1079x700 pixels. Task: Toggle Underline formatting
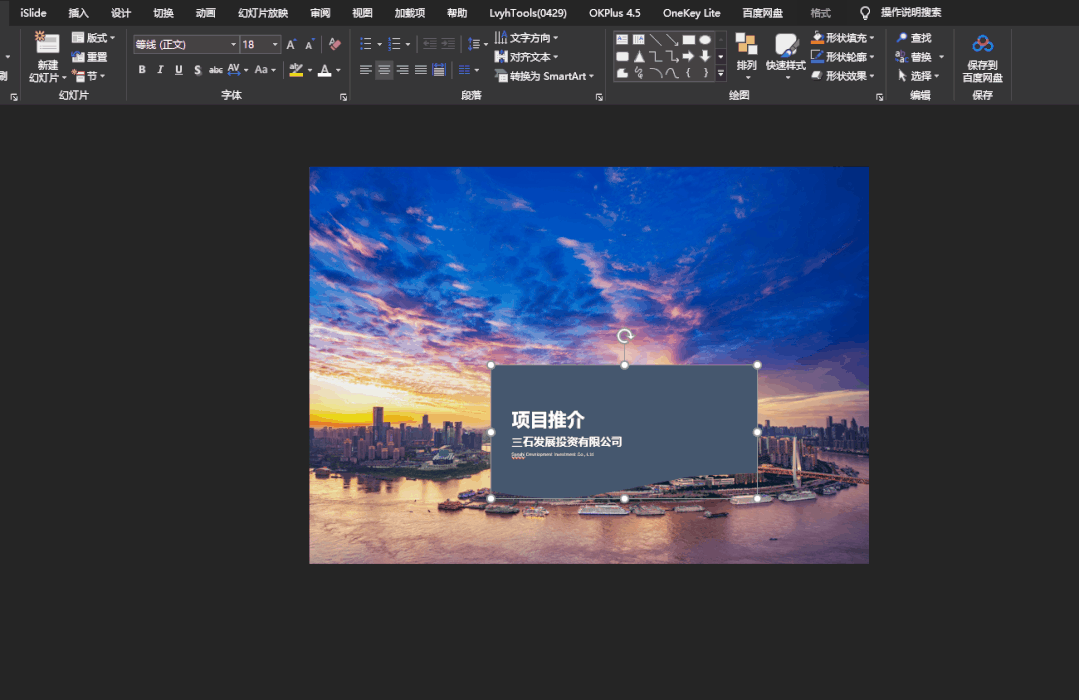click(x=179, y=70)
